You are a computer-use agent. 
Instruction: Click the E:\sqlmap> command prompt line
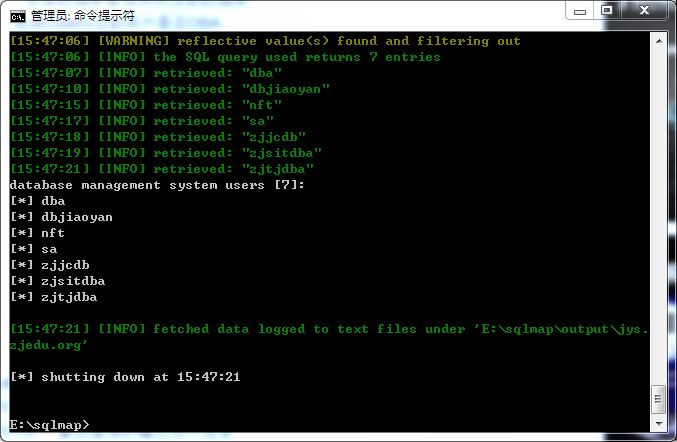tap(50, 425)
